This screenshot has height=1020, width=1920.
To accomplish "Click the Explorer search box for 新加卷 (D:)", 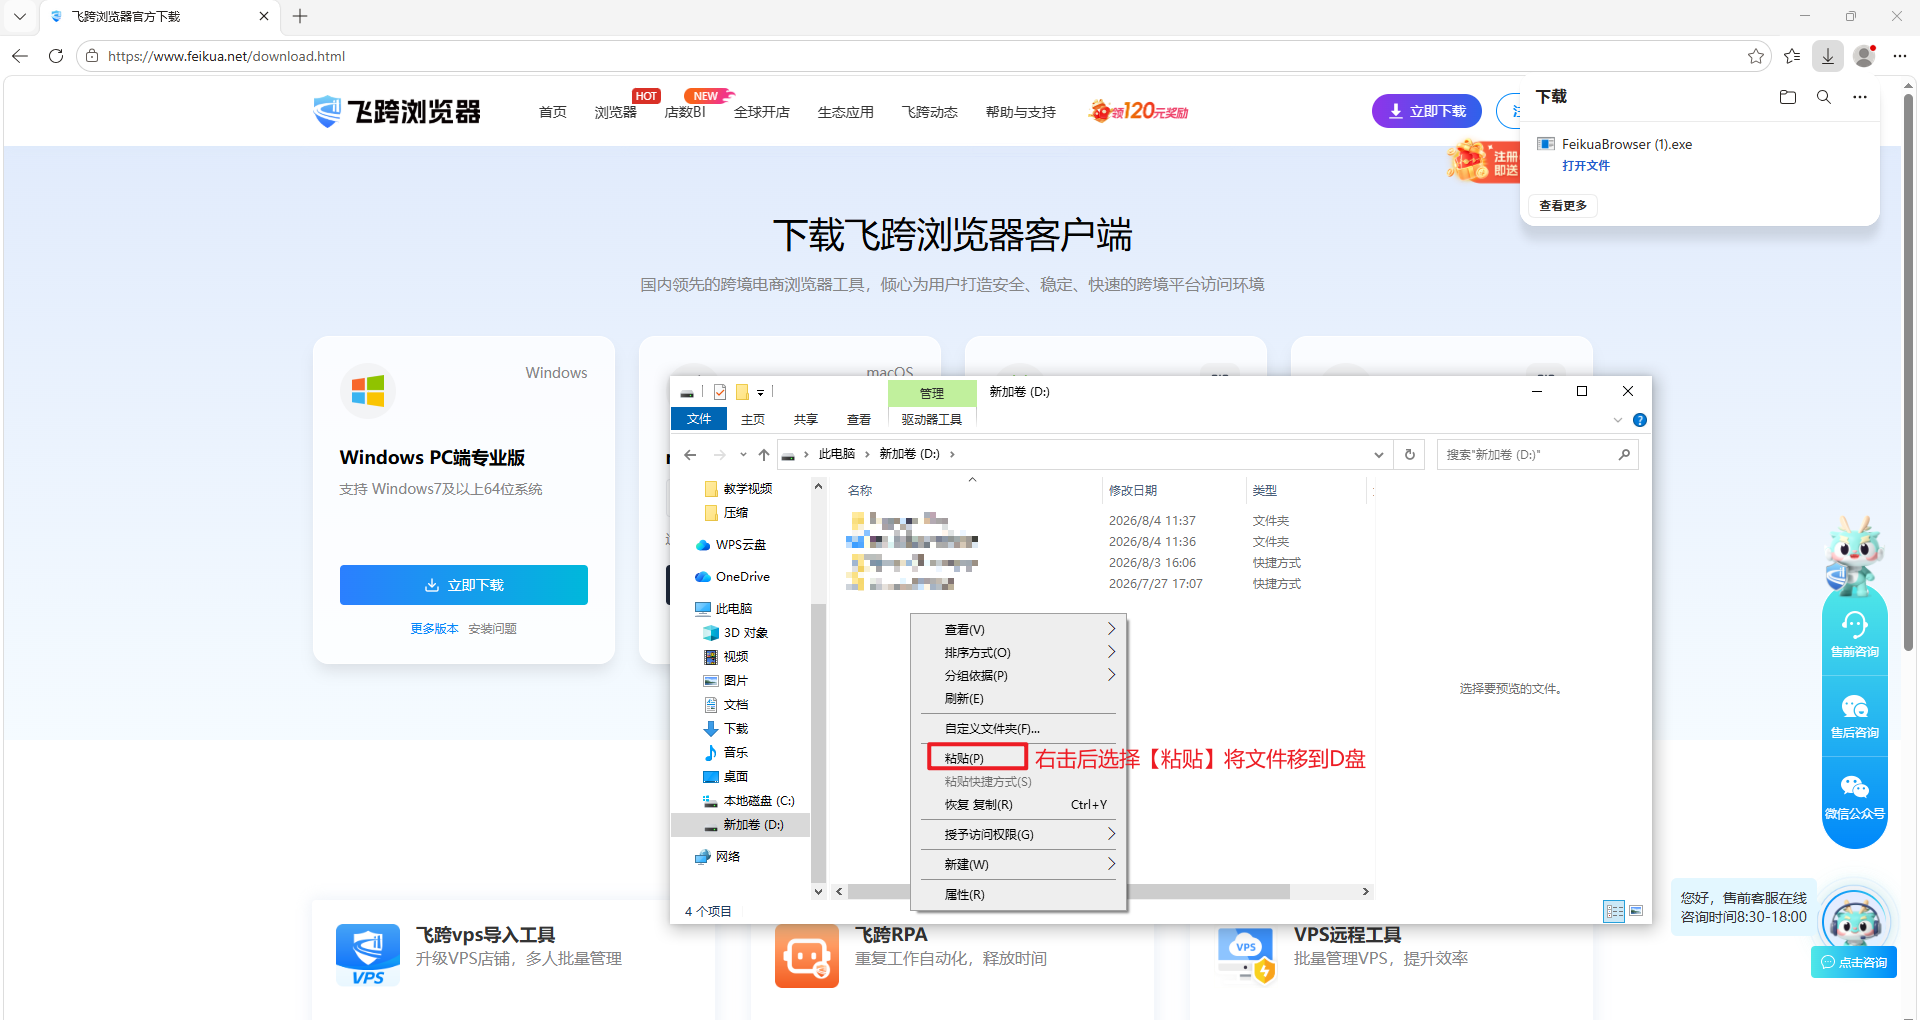I will coord(1537,454).
